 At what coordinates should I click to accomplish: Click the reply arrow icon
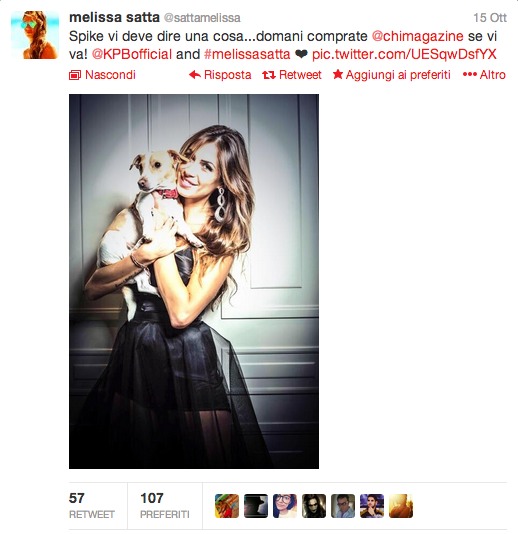(195, 75)
